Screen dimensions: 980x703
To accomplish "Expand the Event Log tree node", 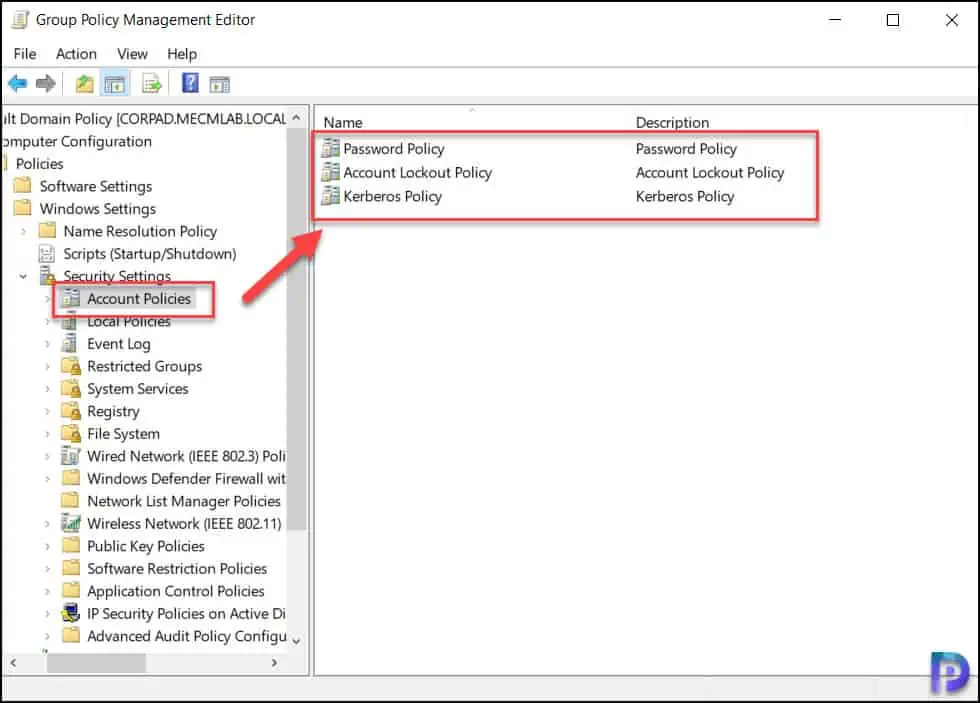I will point(47,344).
